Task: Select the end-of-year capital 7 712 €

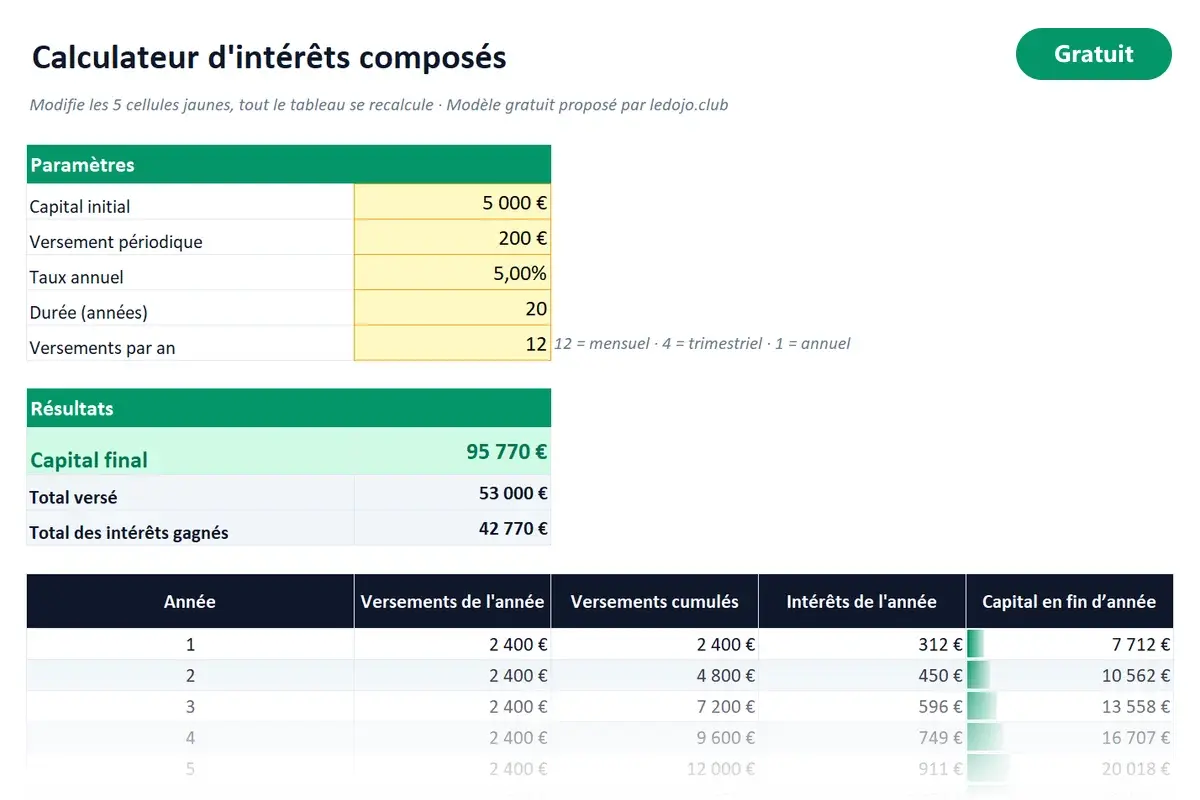Action: (x=1069, y=644)
